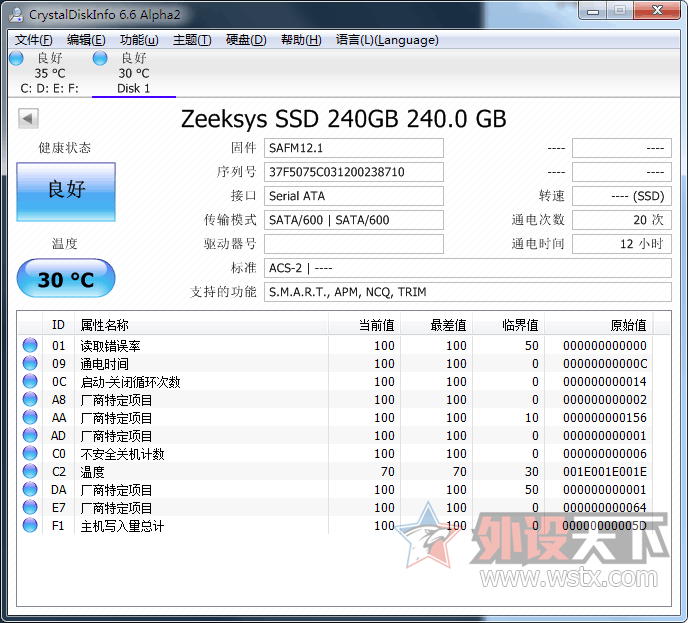
Task: Click raw value 000000000006
Action: point(605,454)
